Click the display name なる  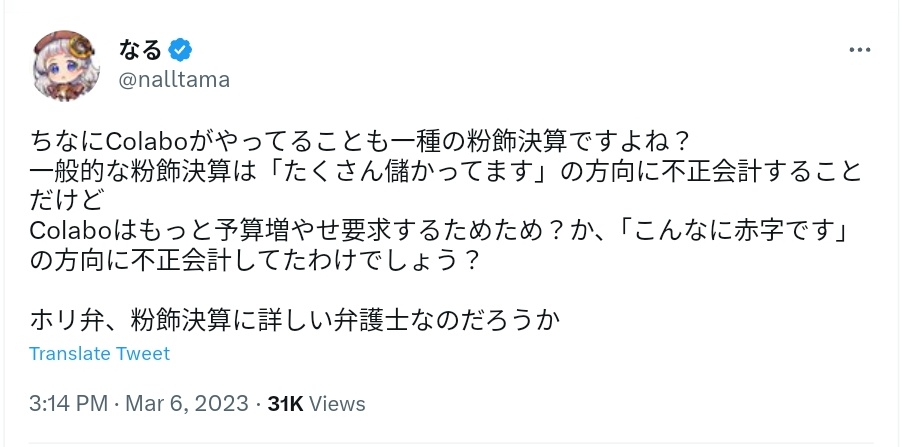[139, 50]
